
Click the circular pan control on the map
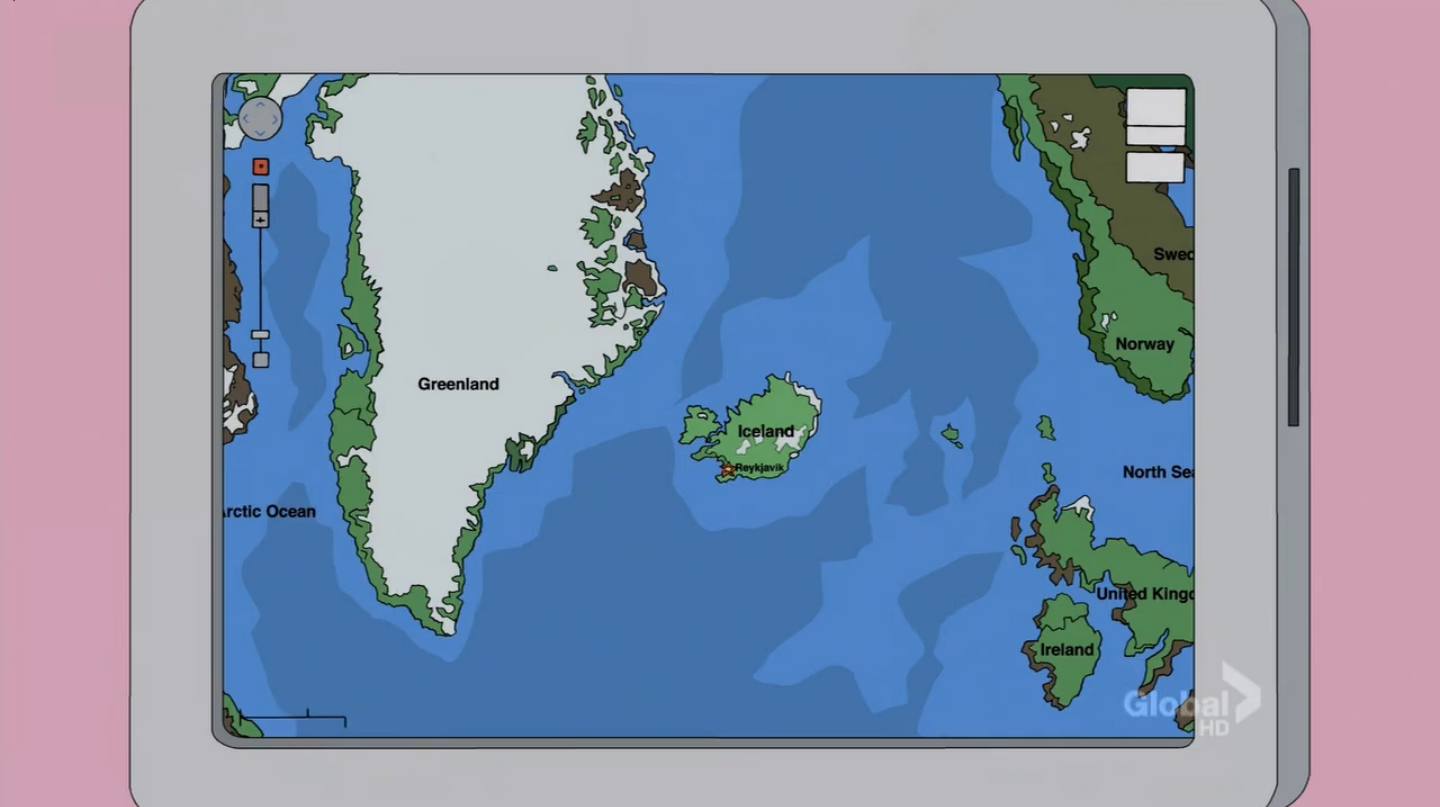260,118
